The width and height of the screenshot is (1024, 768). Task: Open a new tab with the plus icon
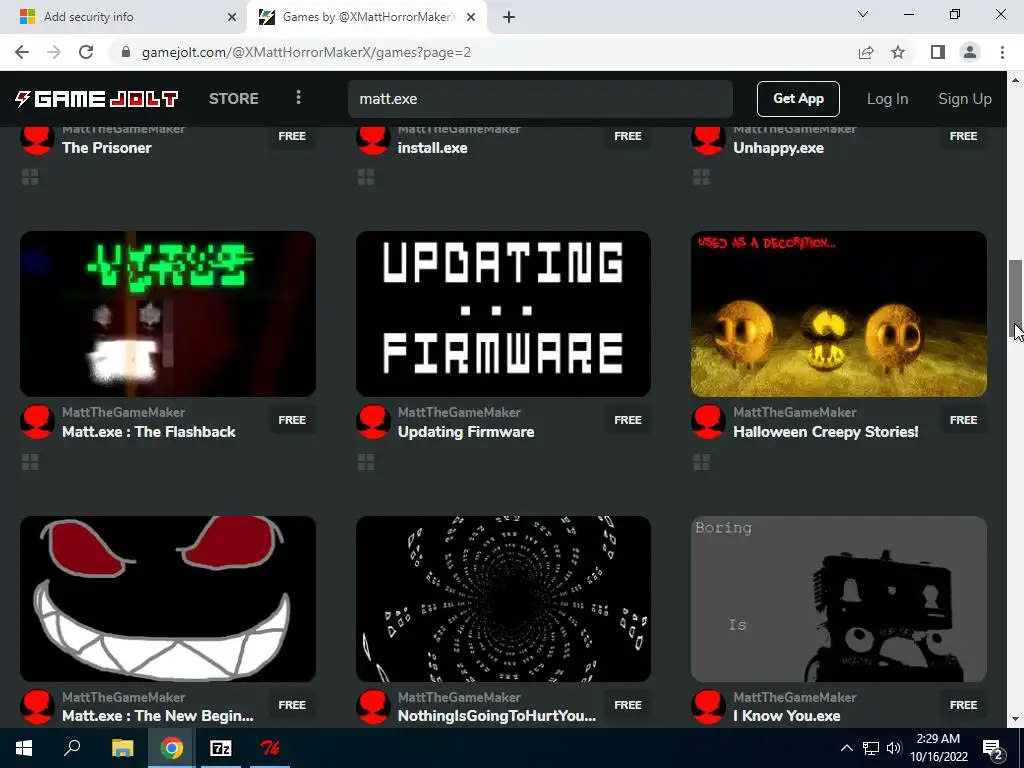point(509,17)
